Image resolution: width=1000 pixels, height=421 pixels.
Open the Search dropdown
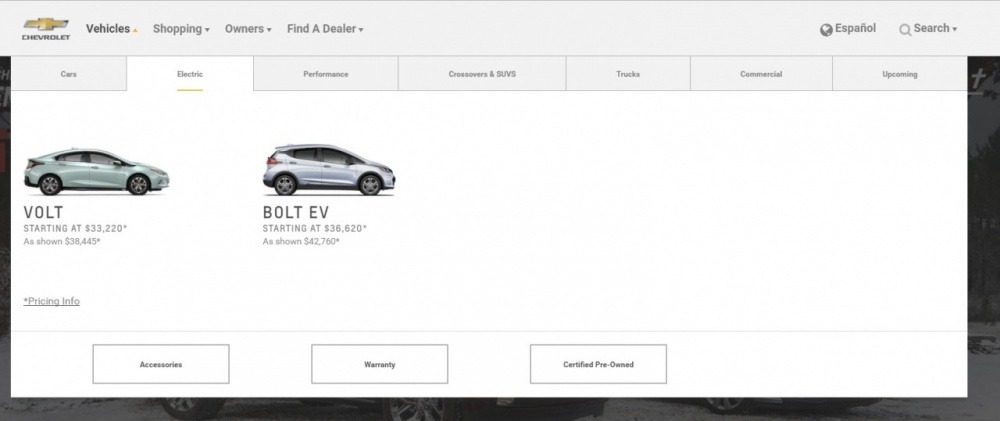click(935, 28)
